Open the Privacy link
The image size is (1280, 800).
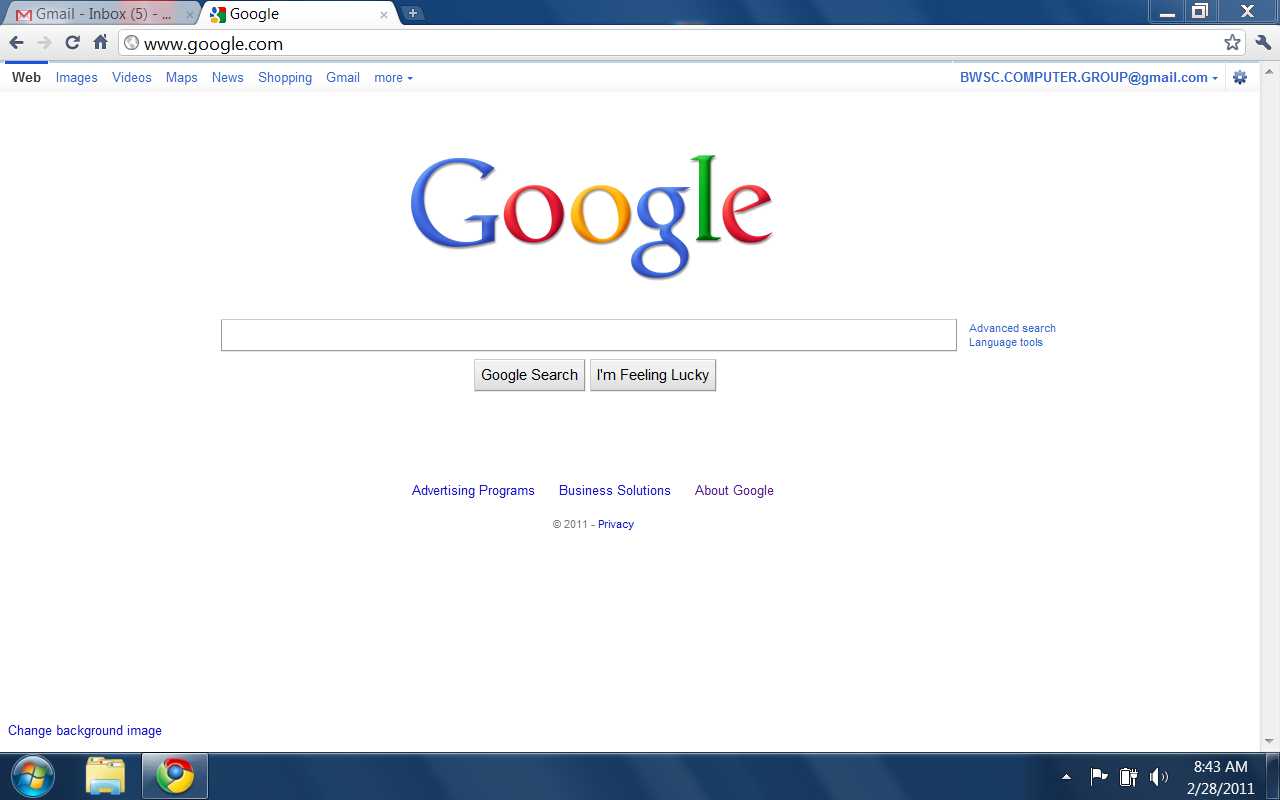tap(616, 524)
